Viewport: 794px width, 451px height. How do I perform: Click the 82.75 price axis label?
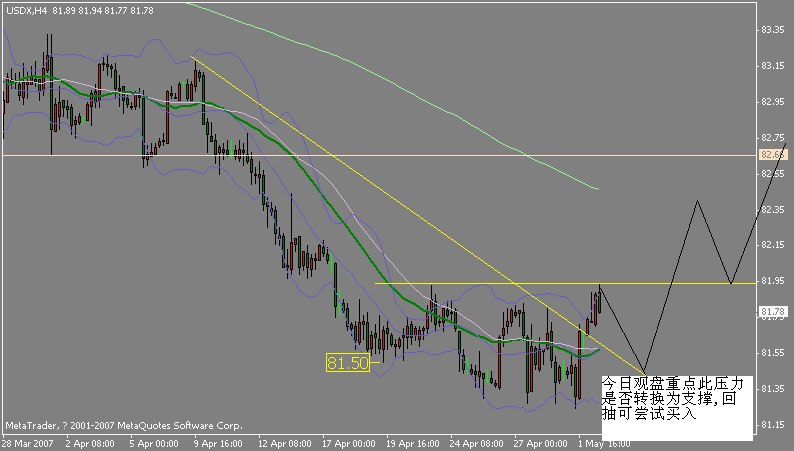coord(773,138)
